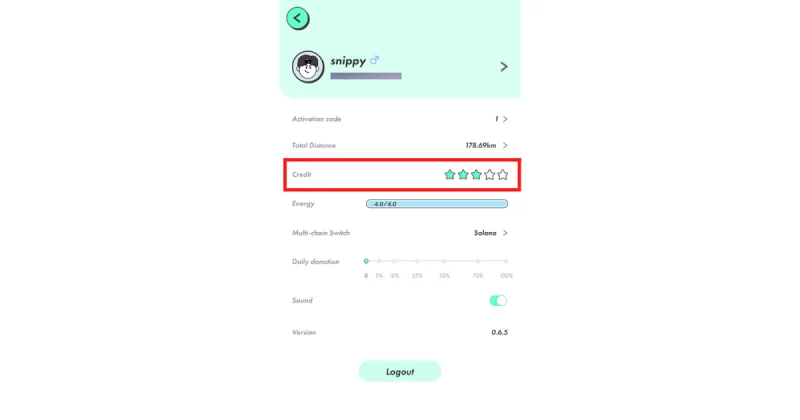Open the Activation code row
This screenshot has height=420, width=800.
[400, 119]
